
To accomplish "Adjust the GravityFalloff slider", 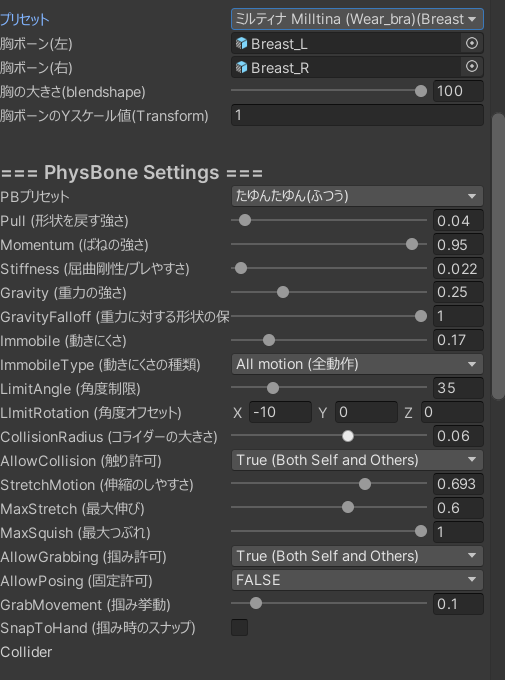I will click(x=329, y=316).
